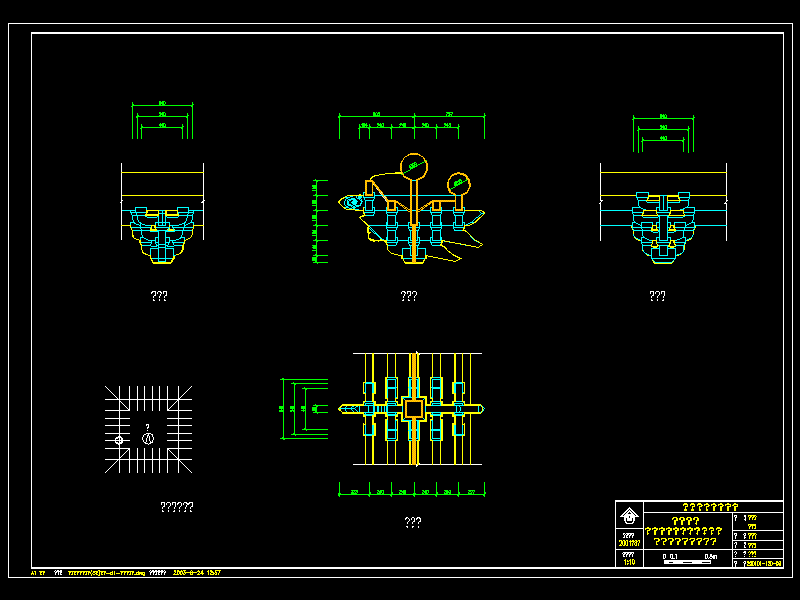Image resolution: width=800 pixels, height=600 pixels.
Task: Click the yellow number beneath the house logo
Action: pyautogui.click(x=629, y=543)
